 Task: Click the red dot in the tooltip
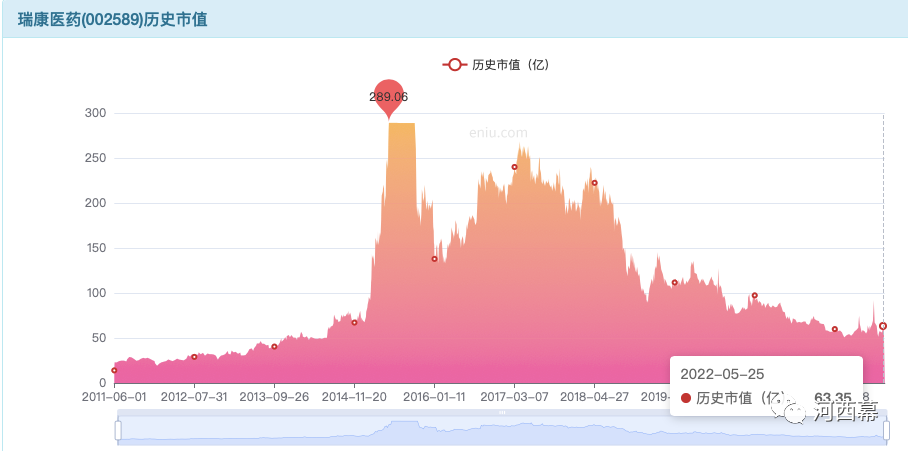coord(686,398)
